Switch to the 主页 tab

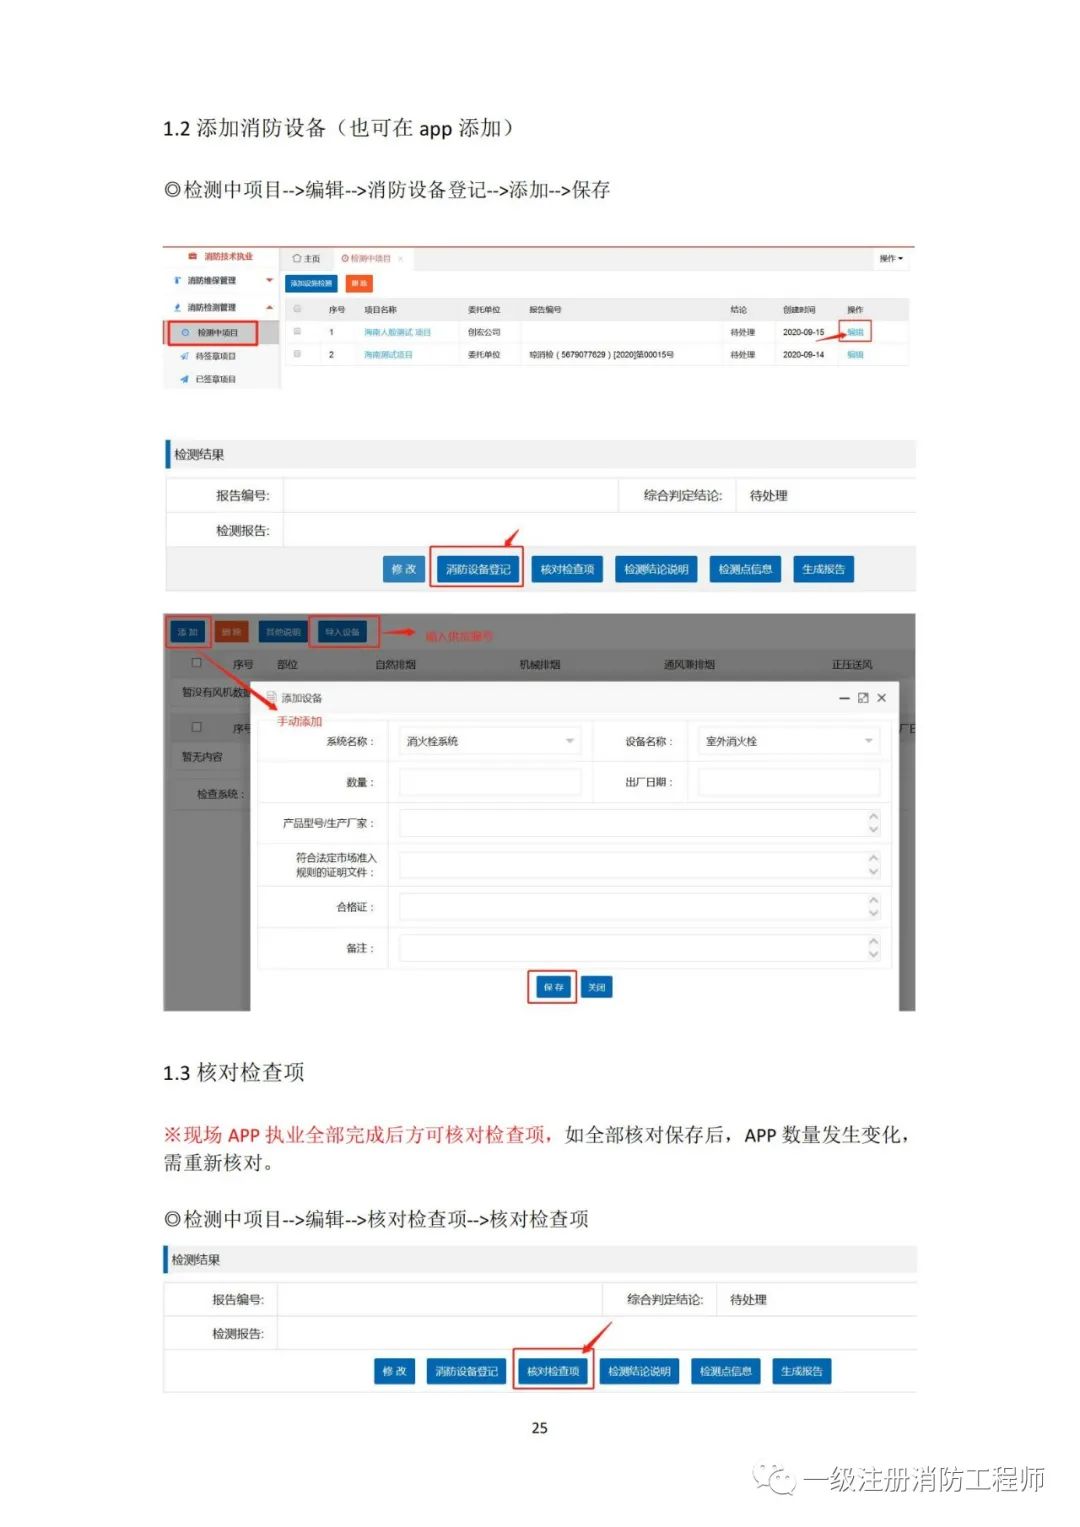coord(306,258)
